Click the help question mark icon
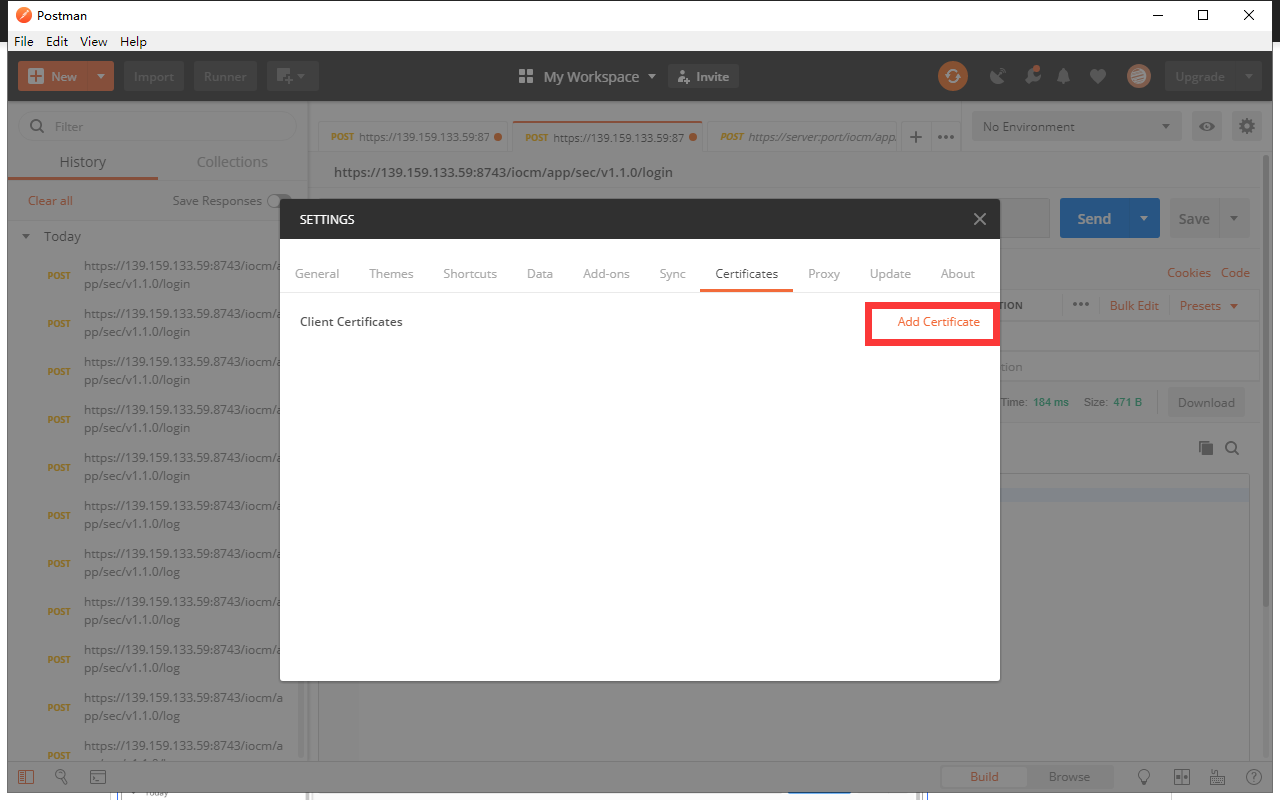This screenshot has height=800, width=1280. pos(1253,776)
